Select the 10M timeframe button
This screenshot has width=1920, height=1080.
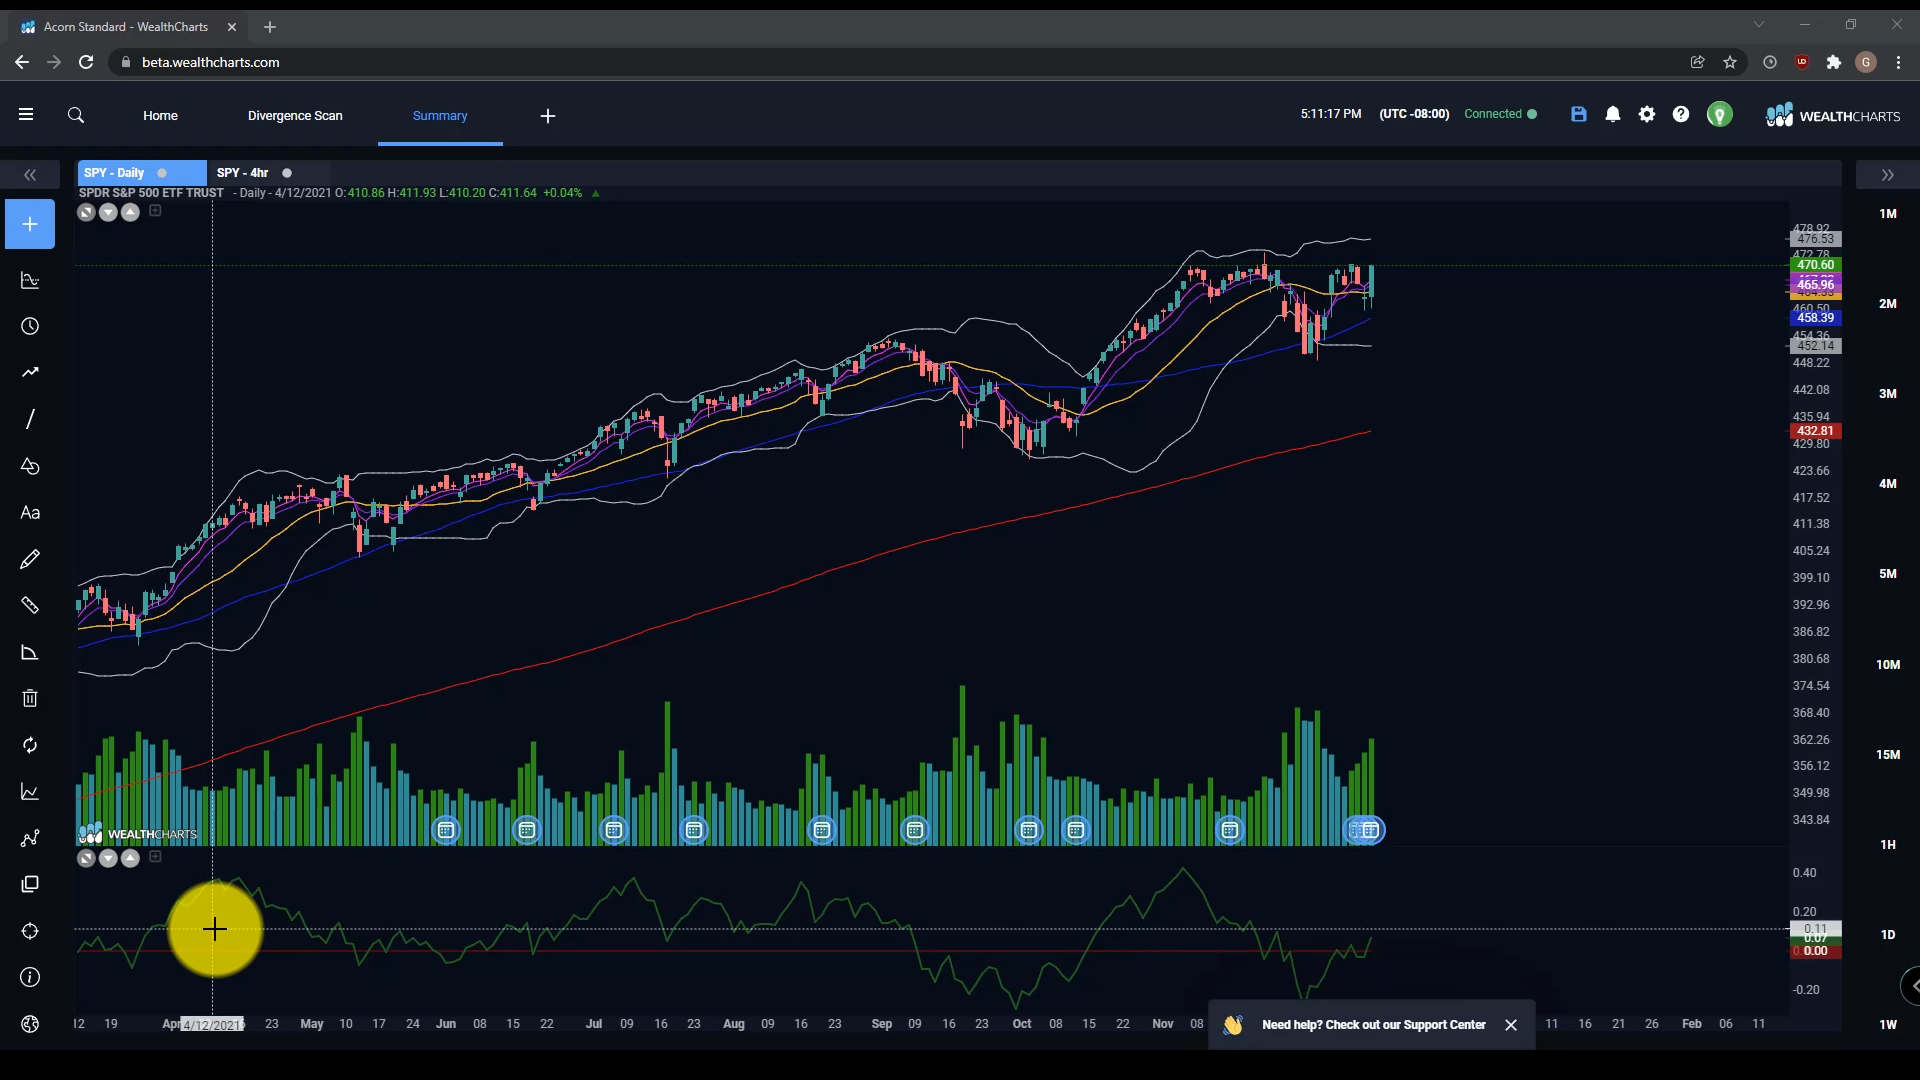[1887, 664]
